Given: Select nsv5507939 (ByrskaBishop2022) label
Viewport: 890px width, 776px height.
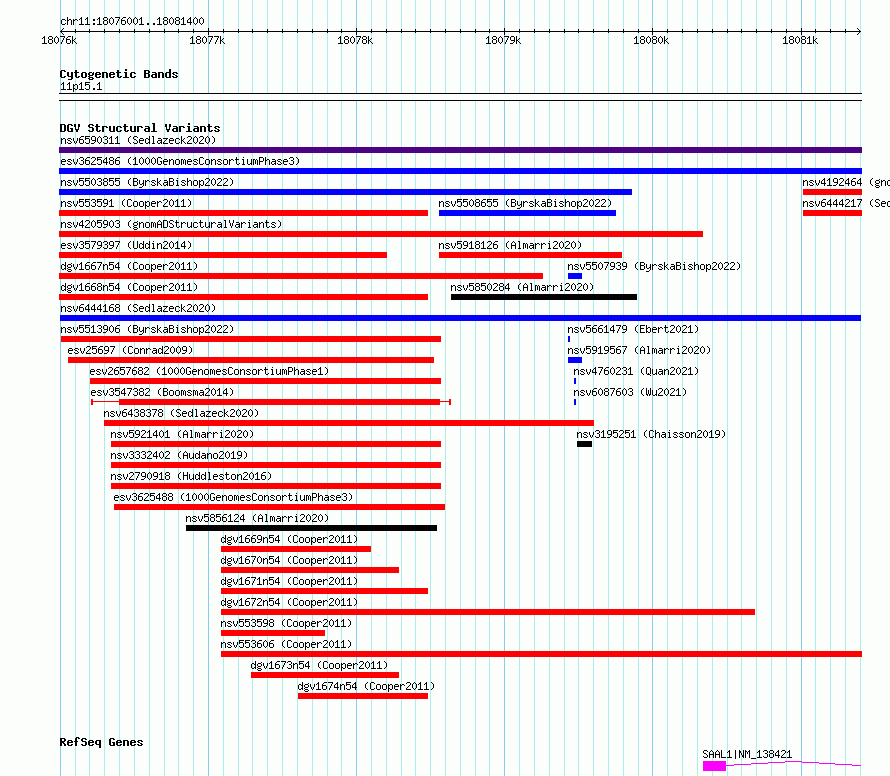Looking at the screenshot, I should click(654, 266).
